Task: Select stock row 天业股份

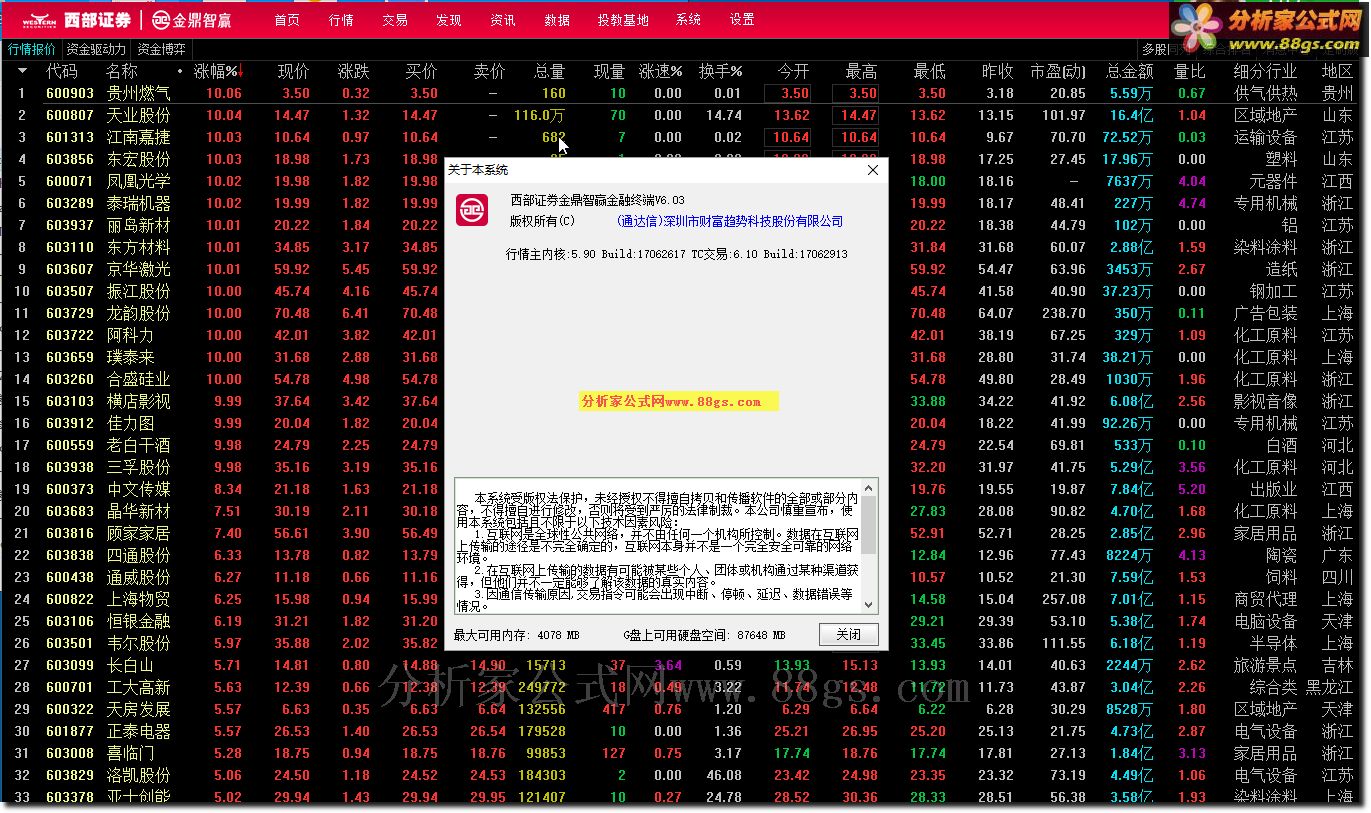Action: [x=685, y=115]
